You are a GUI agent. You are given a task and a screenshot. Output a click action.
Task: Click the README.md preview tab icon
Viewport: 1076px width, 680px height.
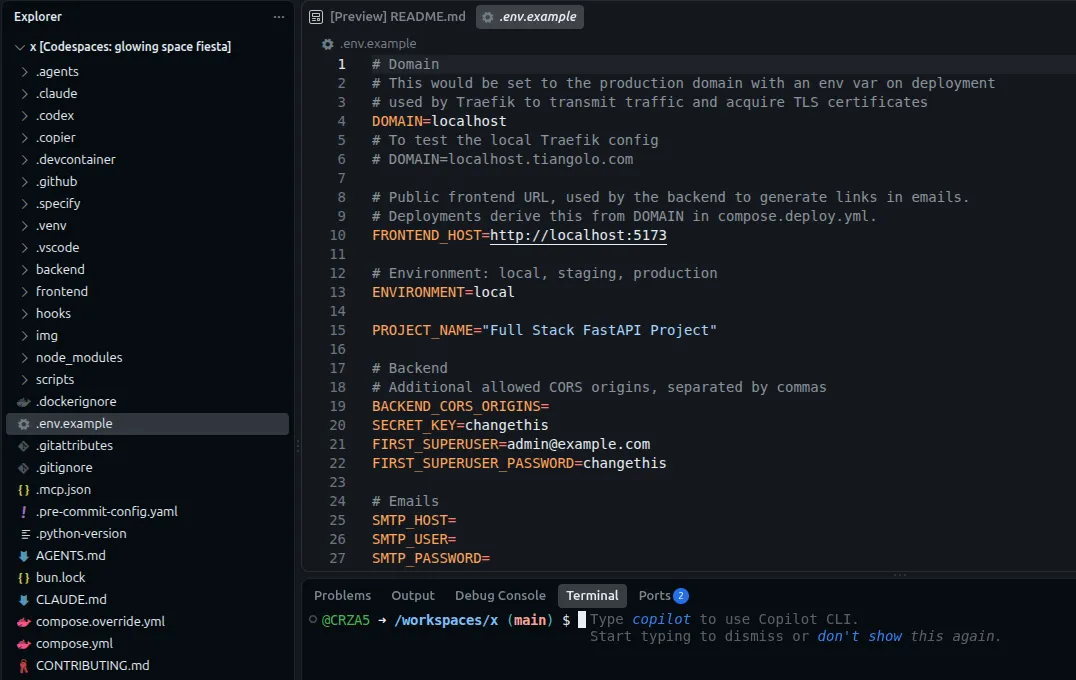click(316, 16)
